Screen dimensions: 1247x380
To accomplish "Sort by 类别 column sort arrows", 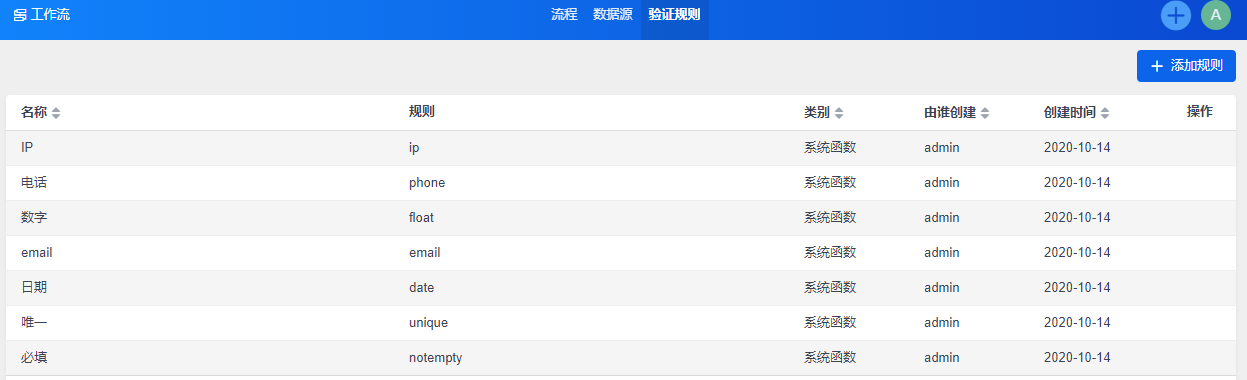I will [x=839, y=113].
